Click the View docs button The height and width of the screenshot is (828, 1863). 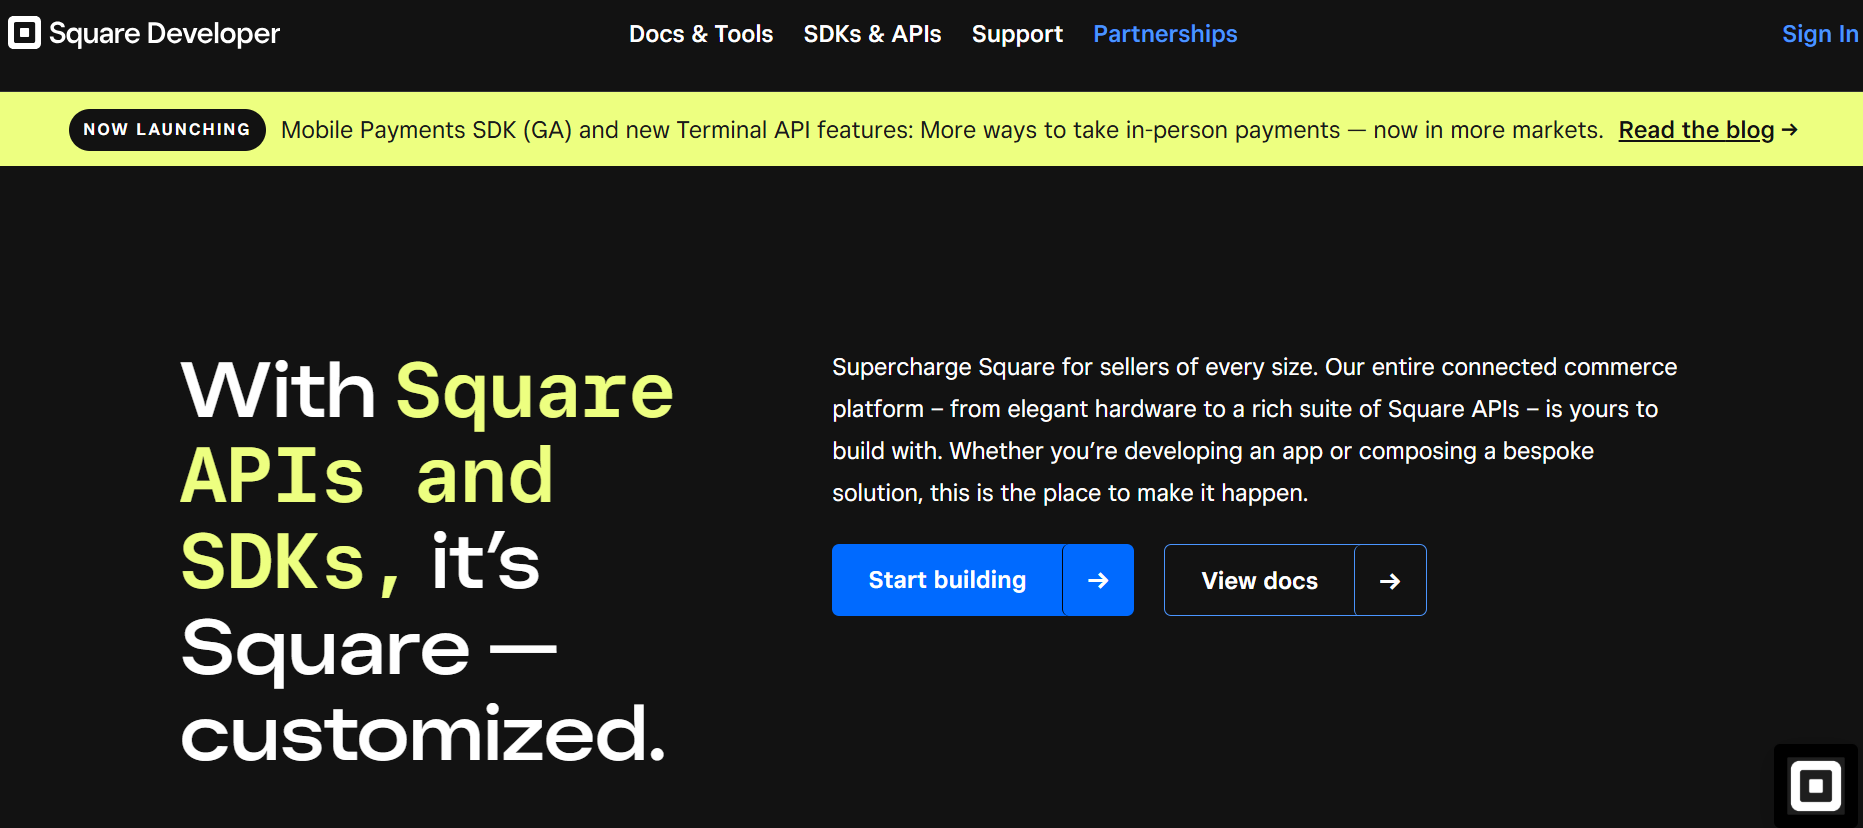pos(1260,580)
